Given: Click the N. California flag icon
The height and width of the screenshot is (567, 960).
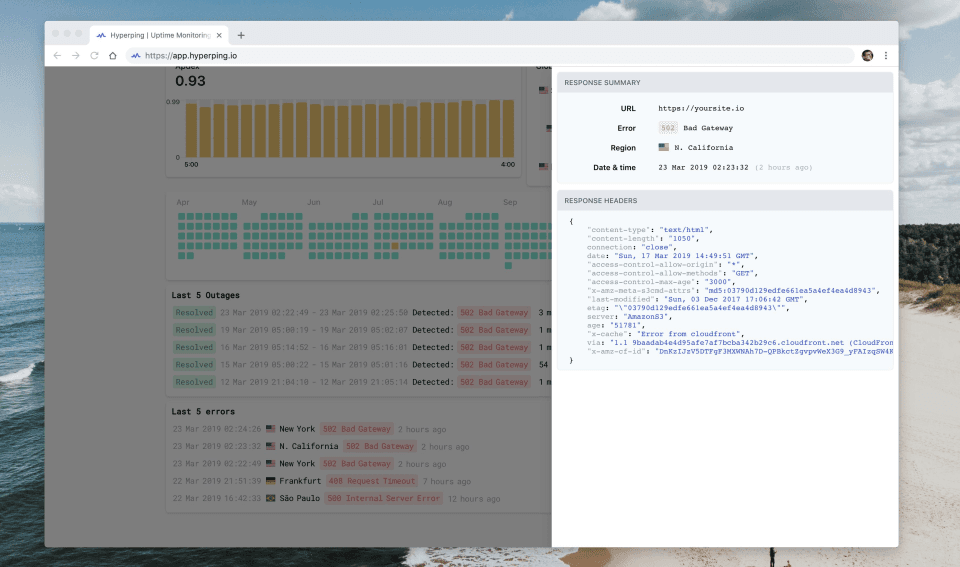Looking at the screenshot, I should pos(663,147).
